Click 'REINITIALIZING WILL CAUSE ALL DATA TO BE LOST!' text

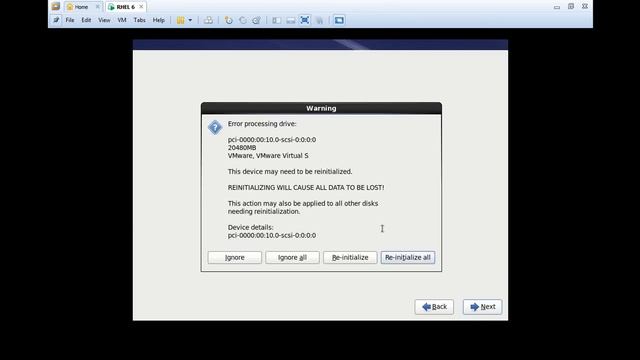click(x=306, y=188)
